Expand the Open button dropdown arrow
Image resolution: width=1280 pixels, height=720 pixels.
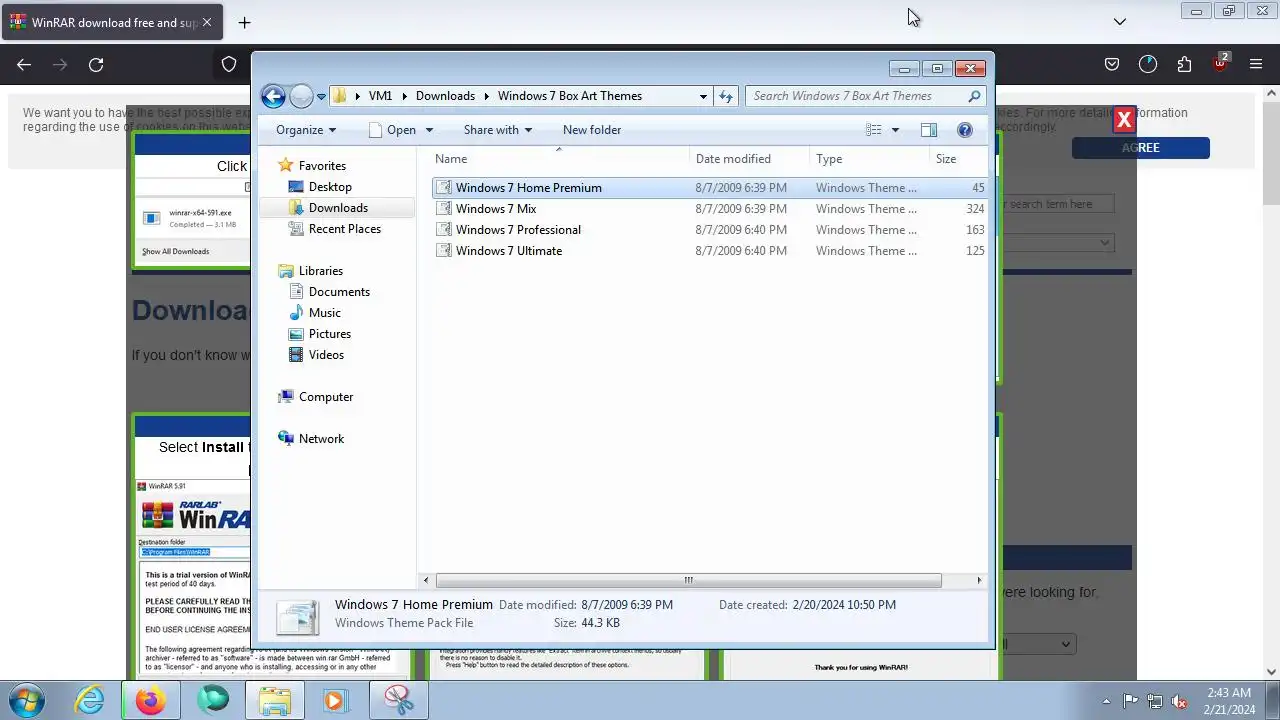click(x=429, y=130)
